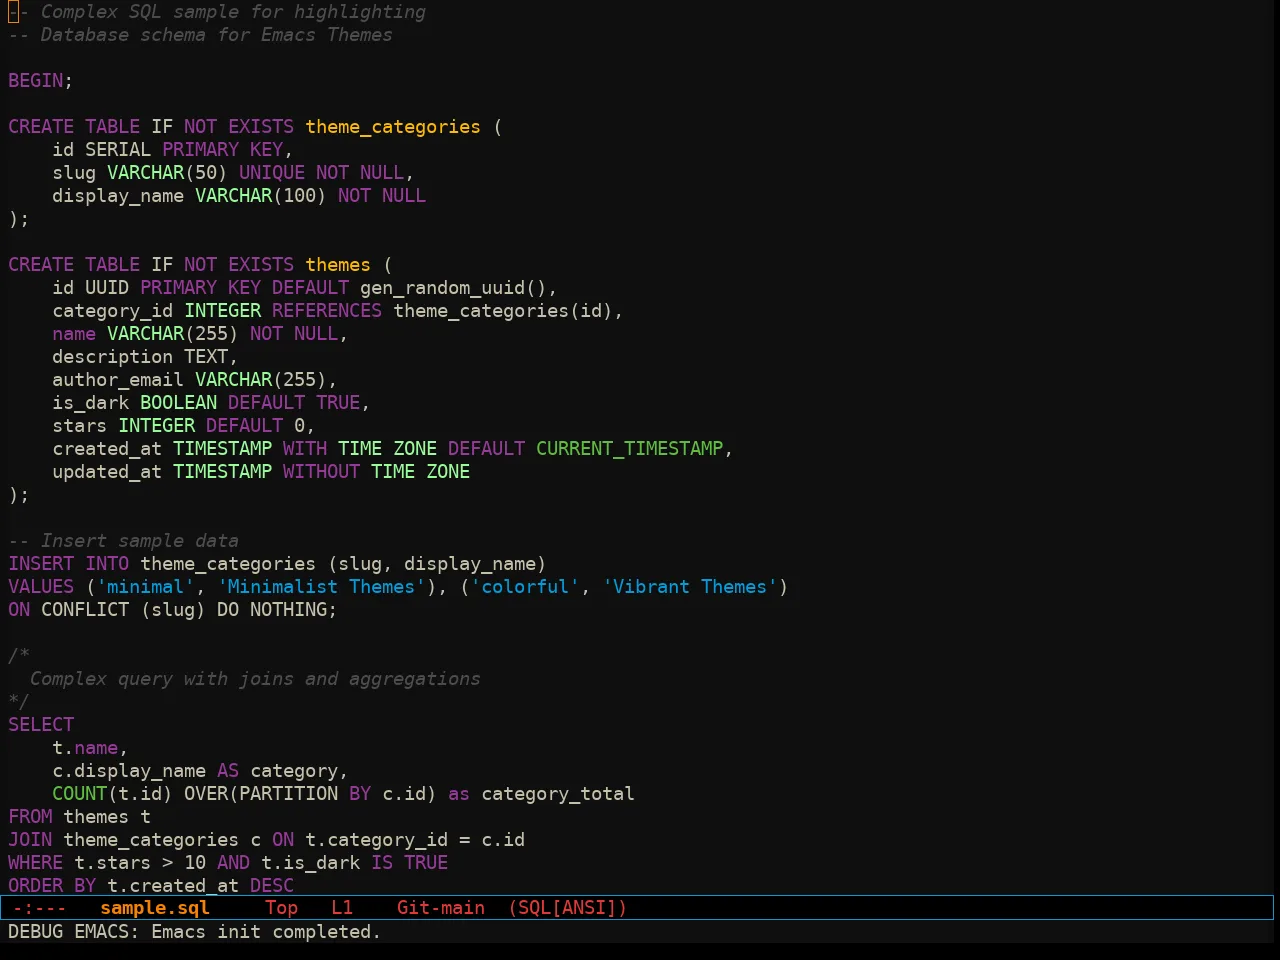Viewport: 1280px width, 960px height.
Task: Click VARCHAR(50) on the slug line
Action: pos(167,173)
